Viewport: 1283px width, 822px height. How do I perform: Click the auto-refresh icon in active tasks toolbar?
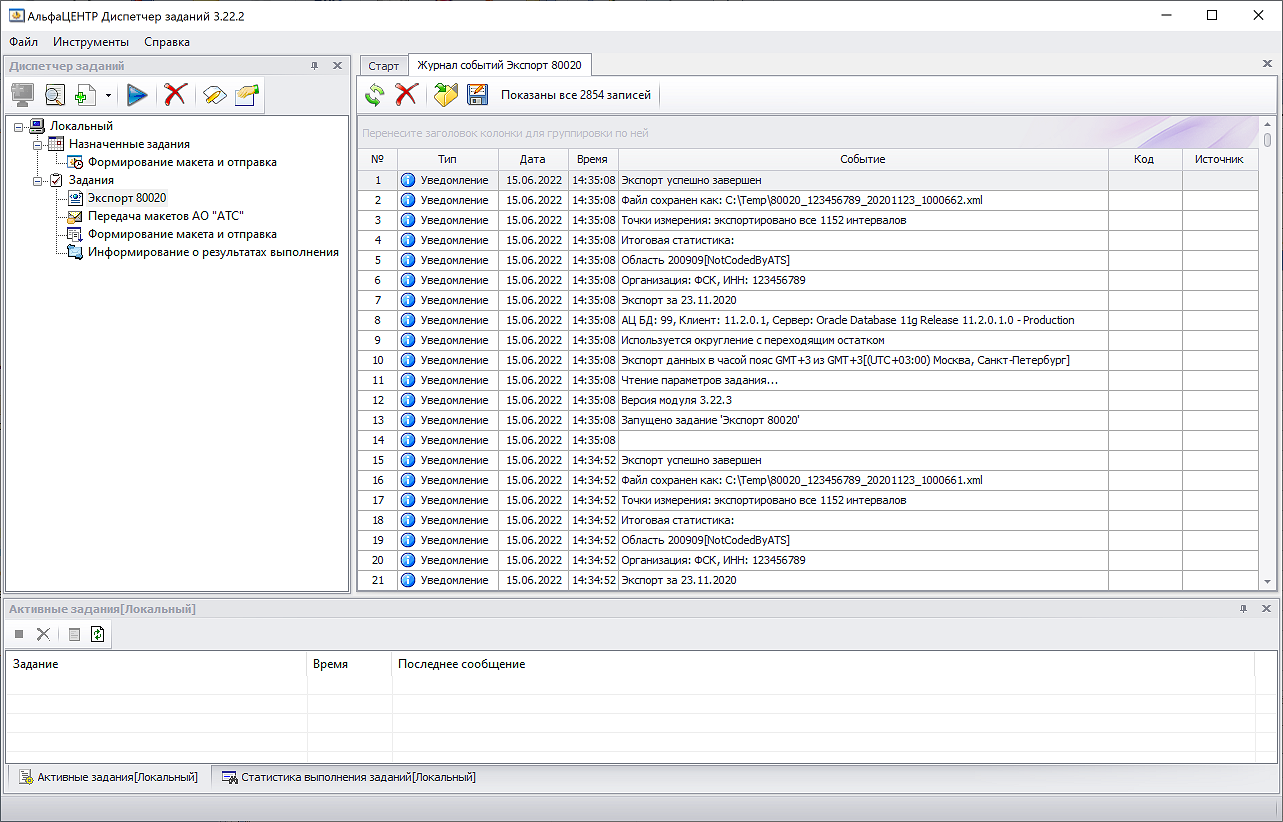pyautogui.click(x=97, y=634)
